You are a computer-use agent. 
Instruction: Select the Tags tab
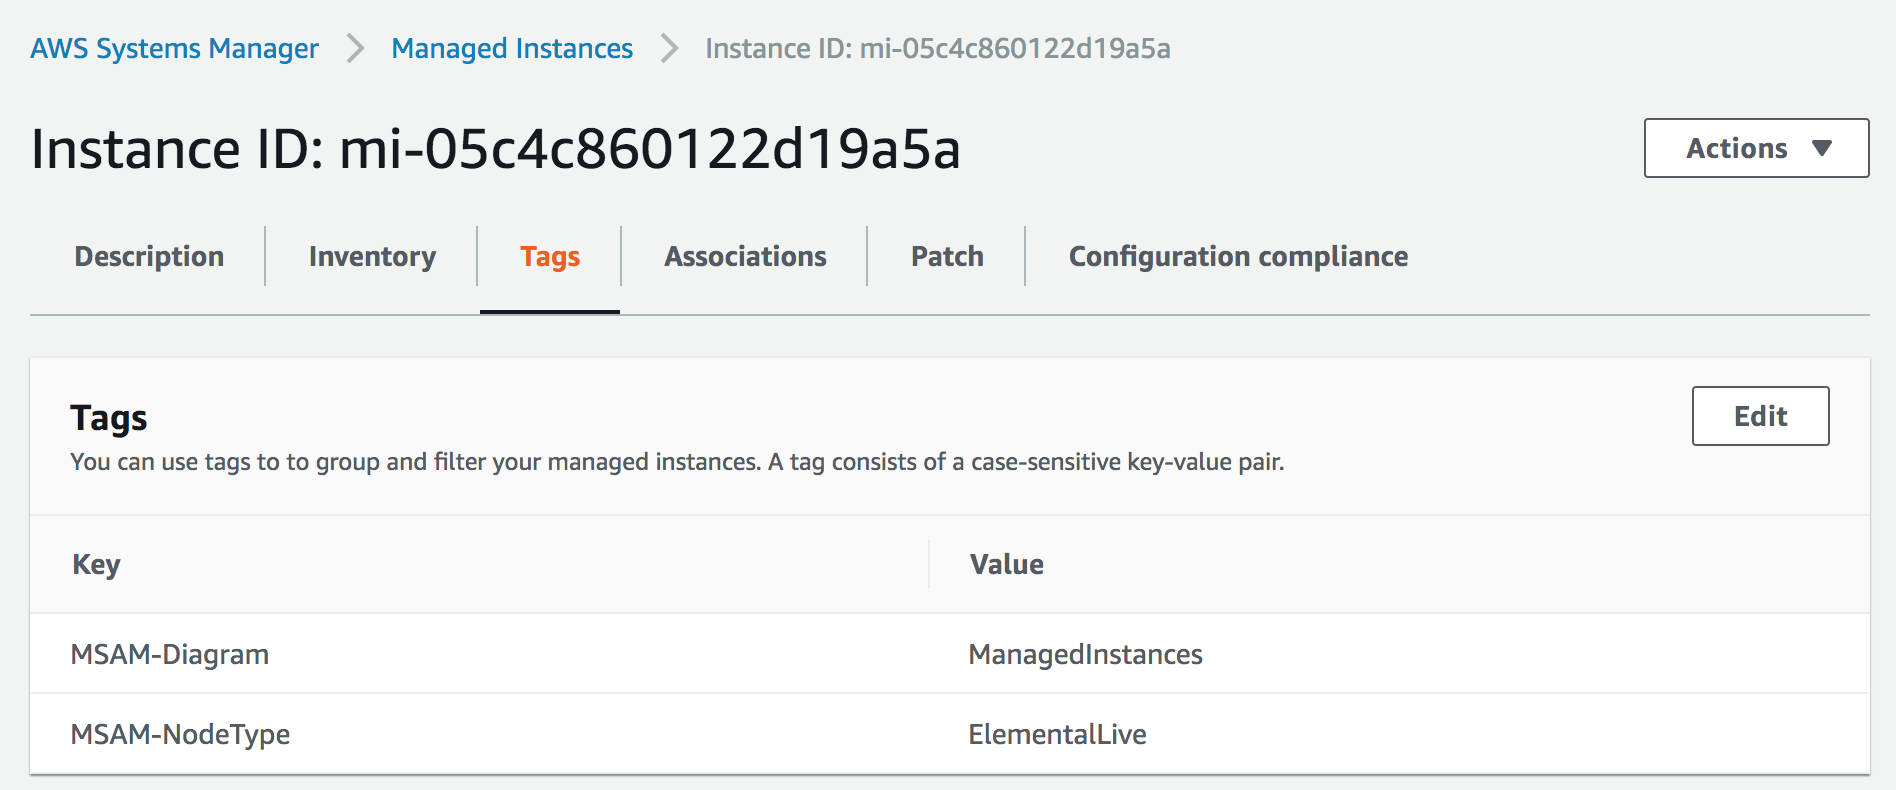pos(550,257)
